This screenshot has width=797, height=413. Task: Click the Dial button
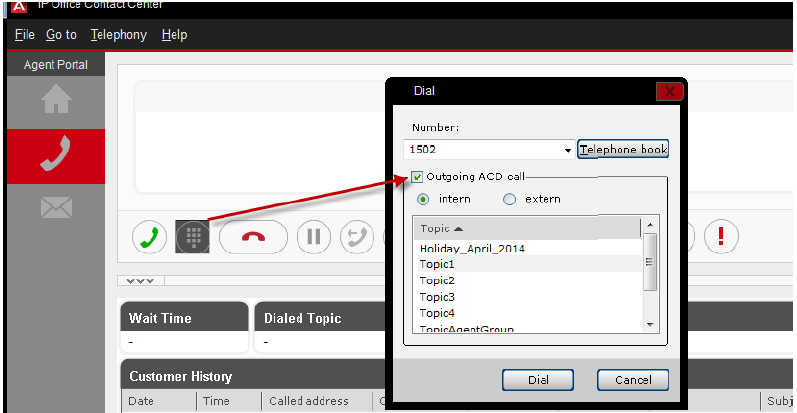click(x=538, y=380)
